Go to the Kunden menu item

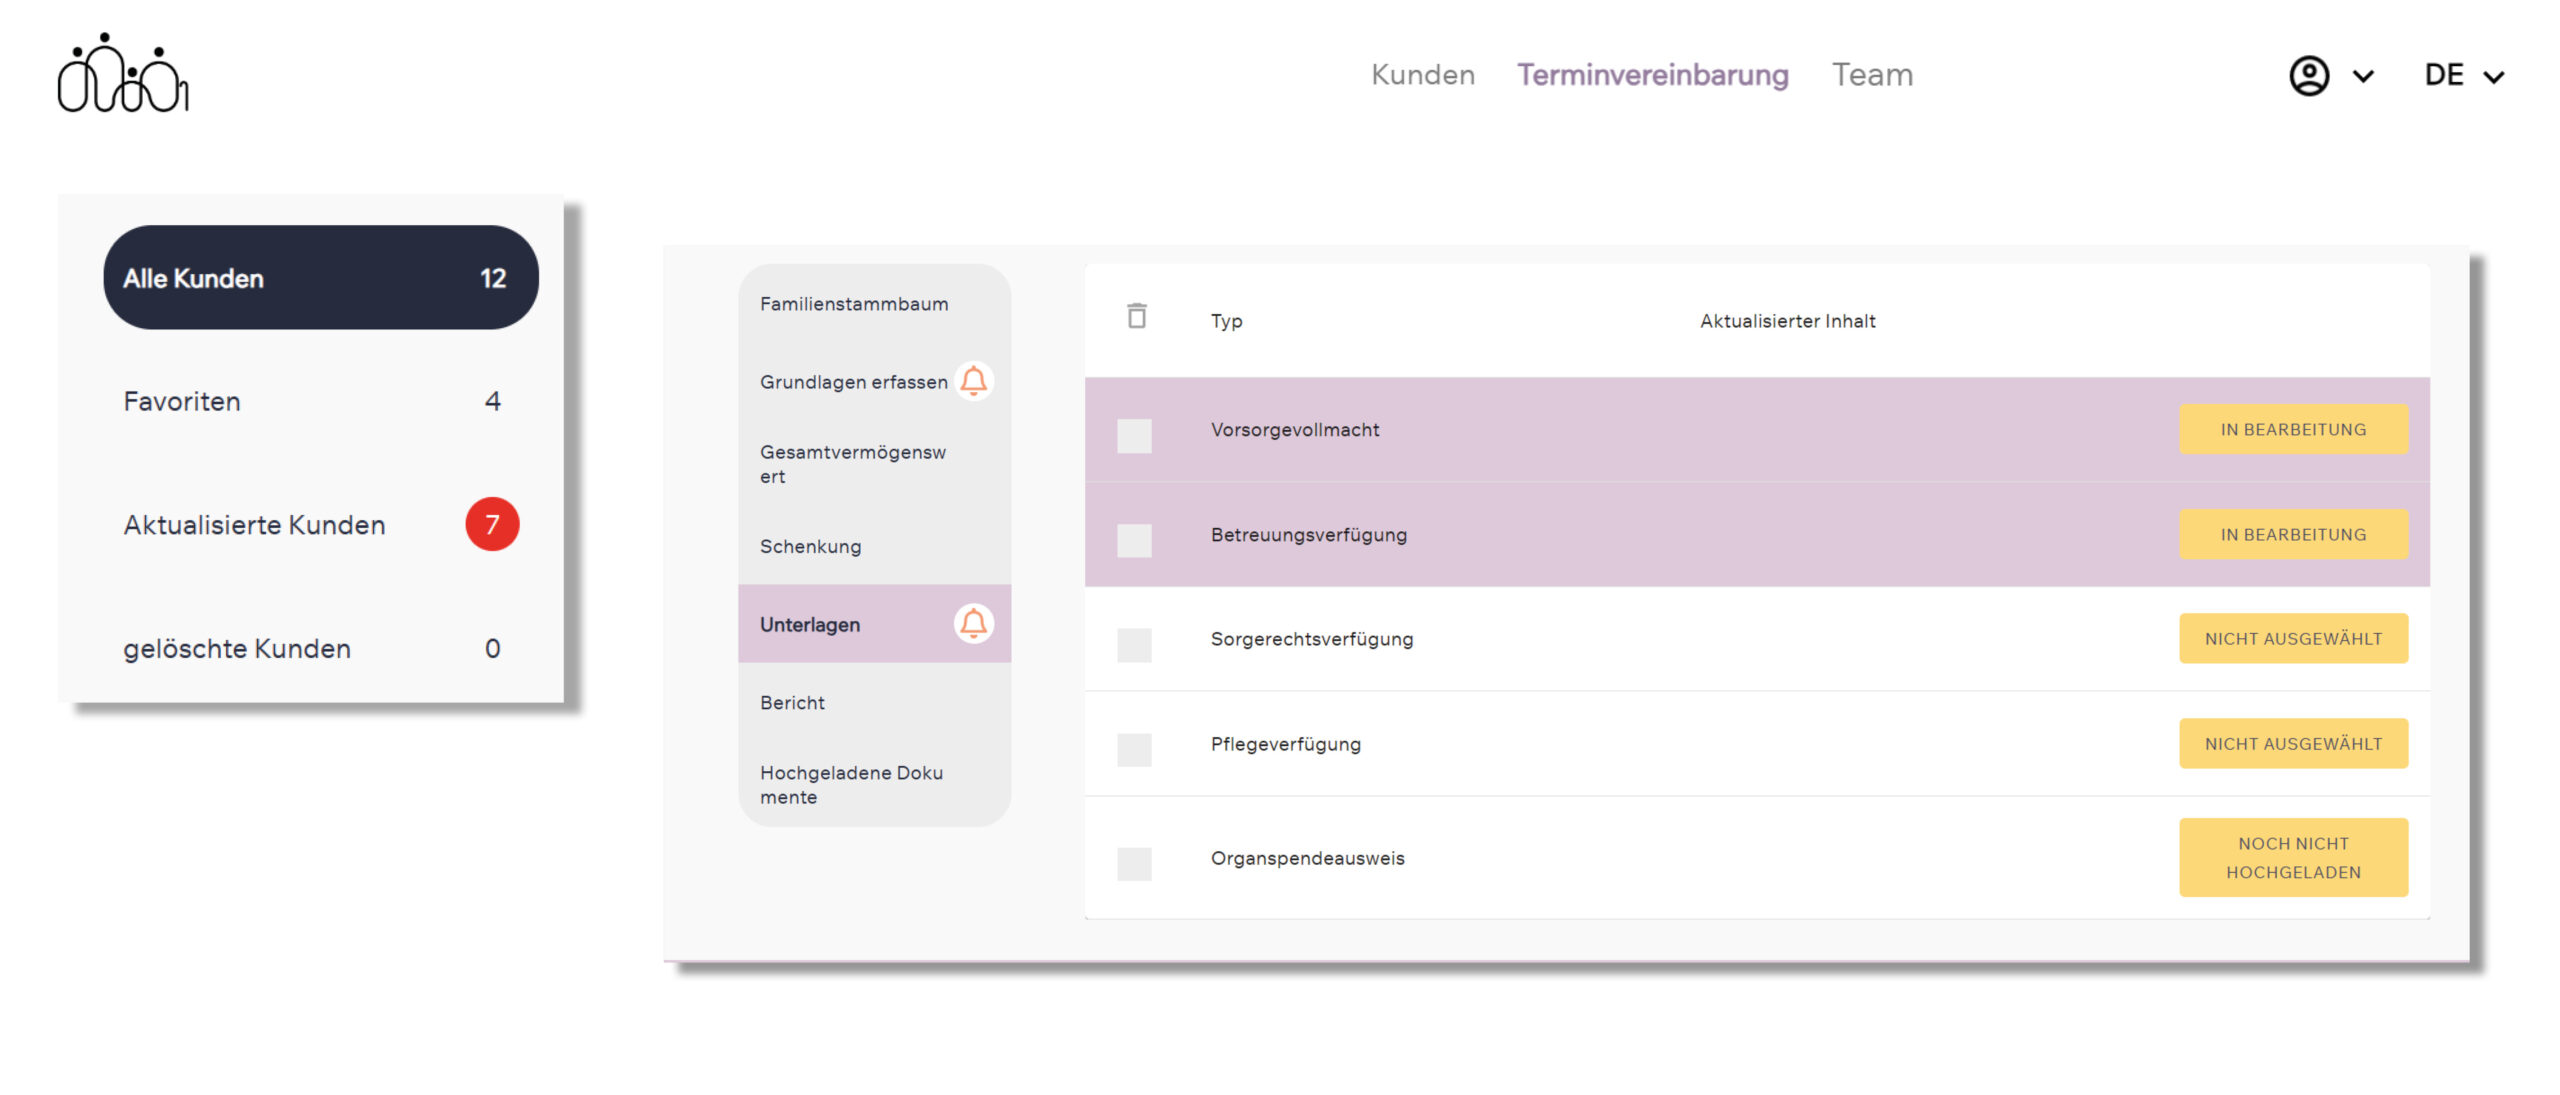[x=1422, y=75]
